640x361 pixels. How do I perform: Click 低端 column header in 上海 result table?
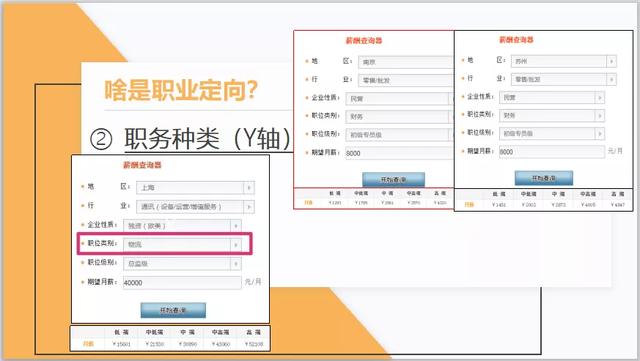pyautogui.click(x=121, y=332)
